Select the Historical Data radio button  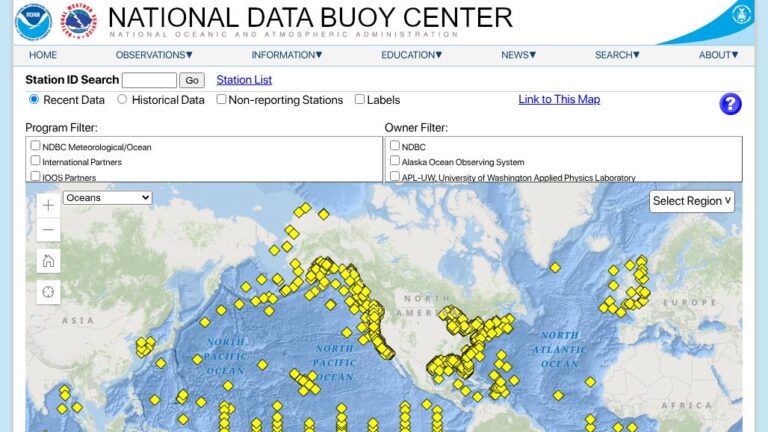(123, 100)
